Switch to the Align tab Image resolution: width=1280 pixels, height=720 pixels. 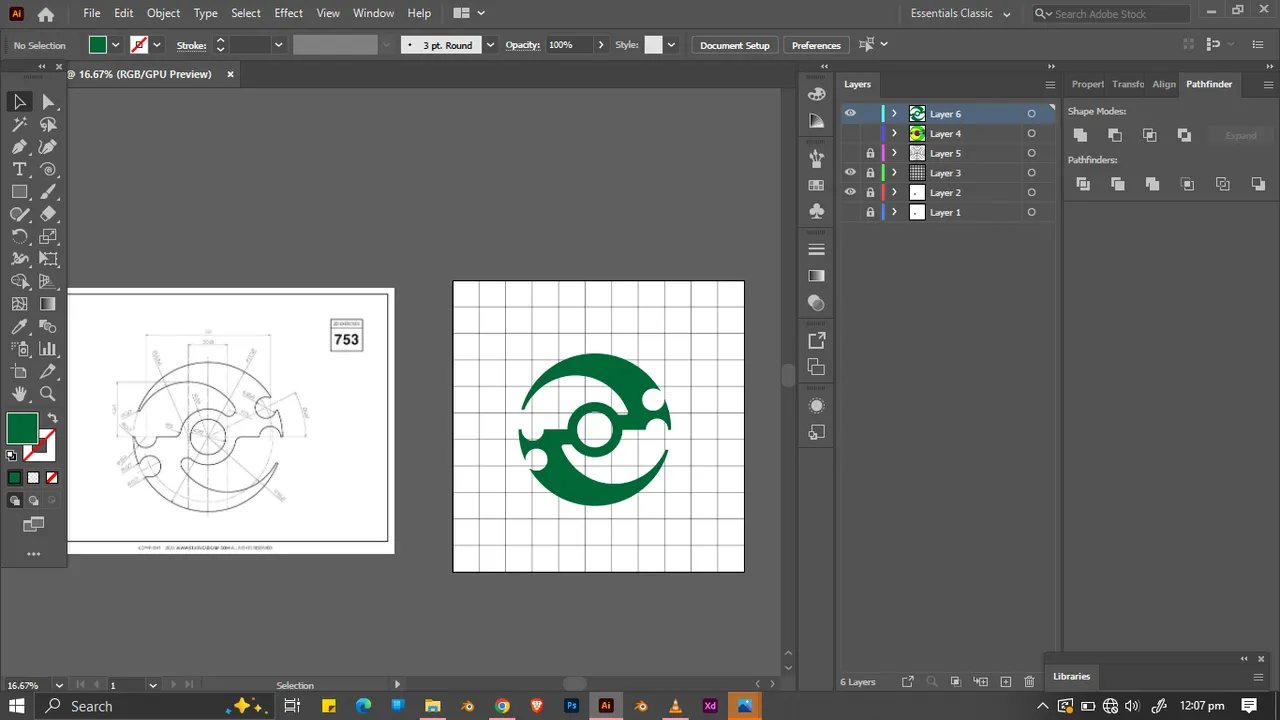click(x=1164, y=84)
